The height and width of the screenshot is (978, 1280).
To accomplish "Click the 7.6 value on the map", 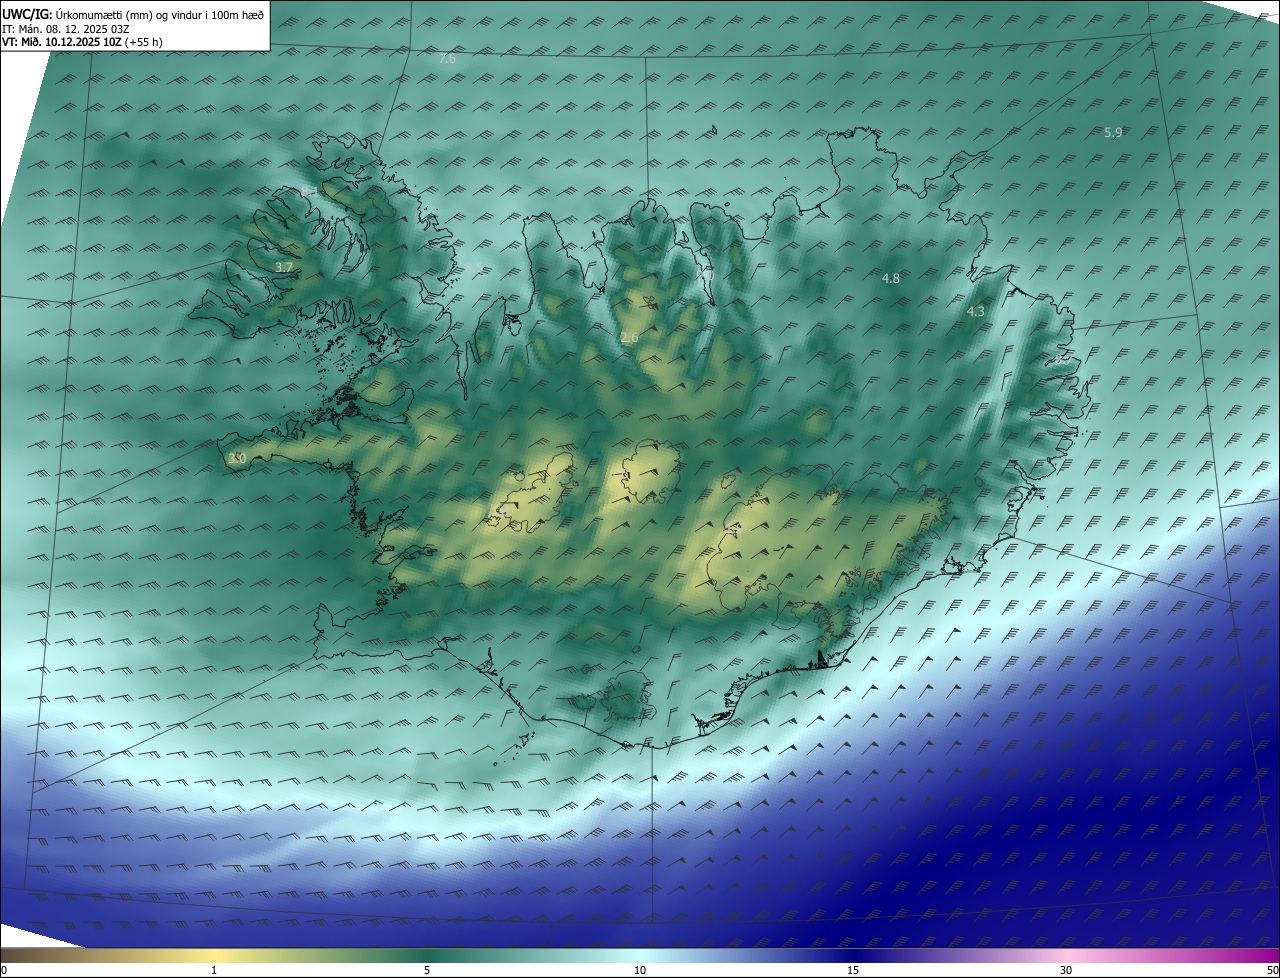I will (x=447, y=59).
